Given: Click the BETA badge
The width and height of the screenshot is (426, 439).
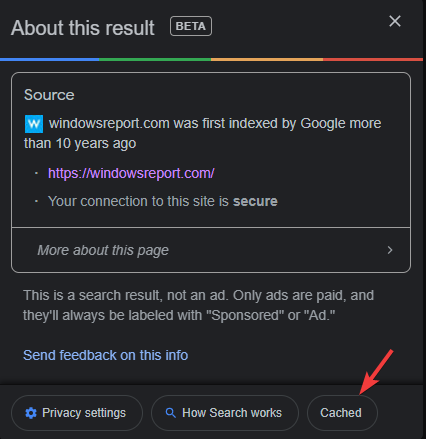Looking at the screenshot, I should (191, 26).
